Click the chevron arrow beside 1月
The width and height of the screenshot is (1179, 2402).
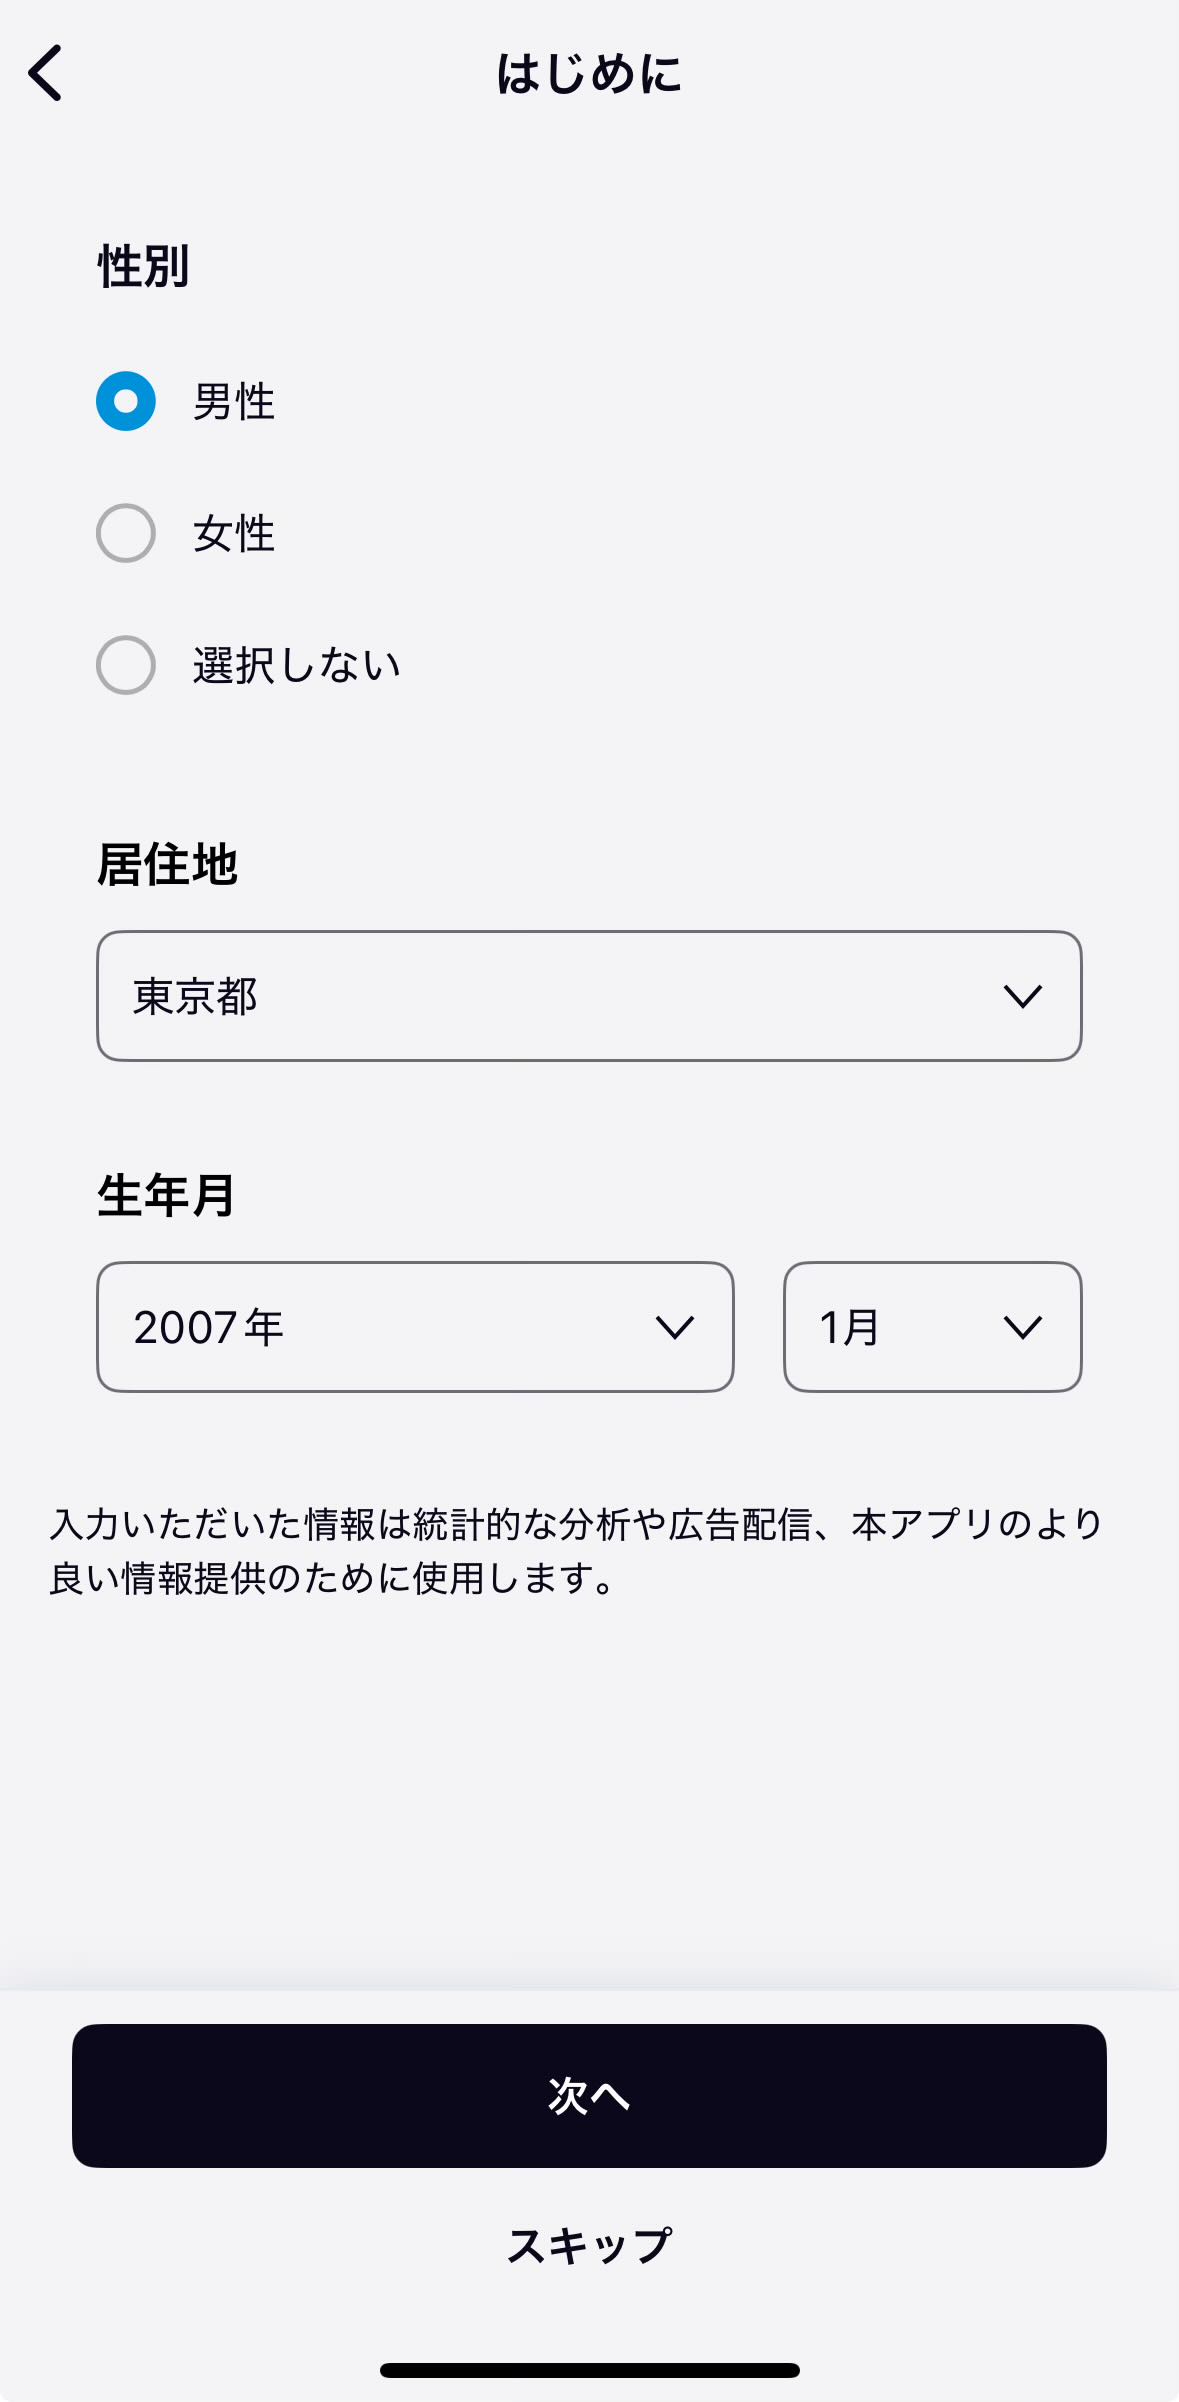(x=1022, y=1328)
